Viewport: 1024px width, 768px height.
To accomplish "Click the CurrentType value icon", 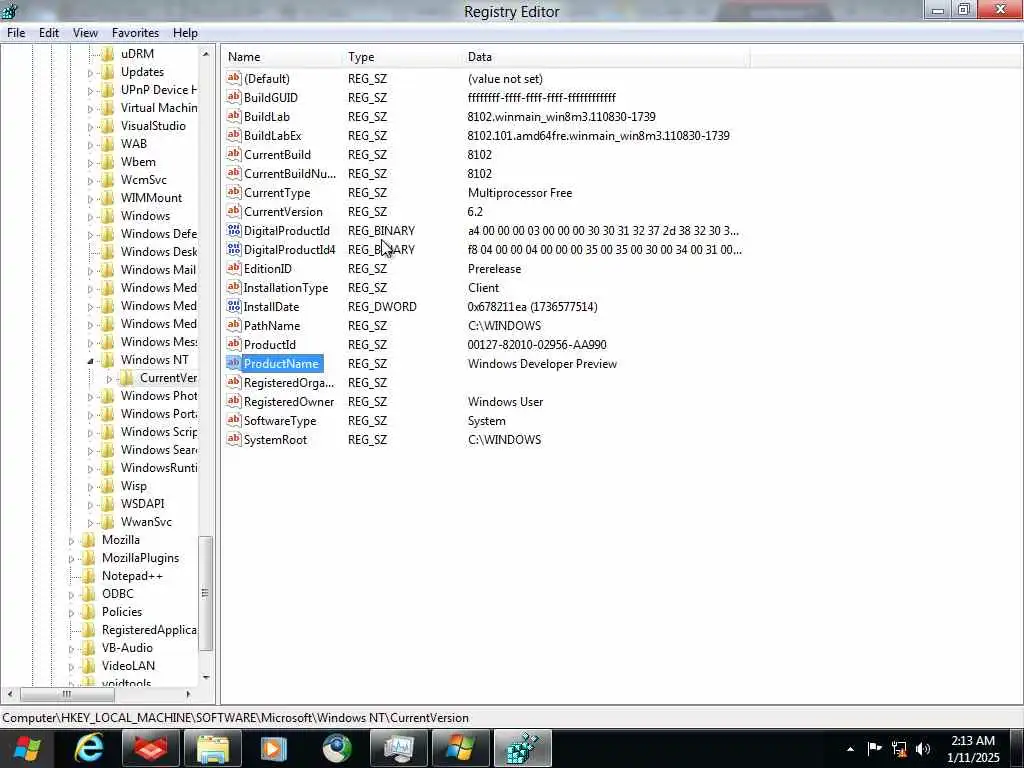I will pyautogui.click(x=234, y=193).
